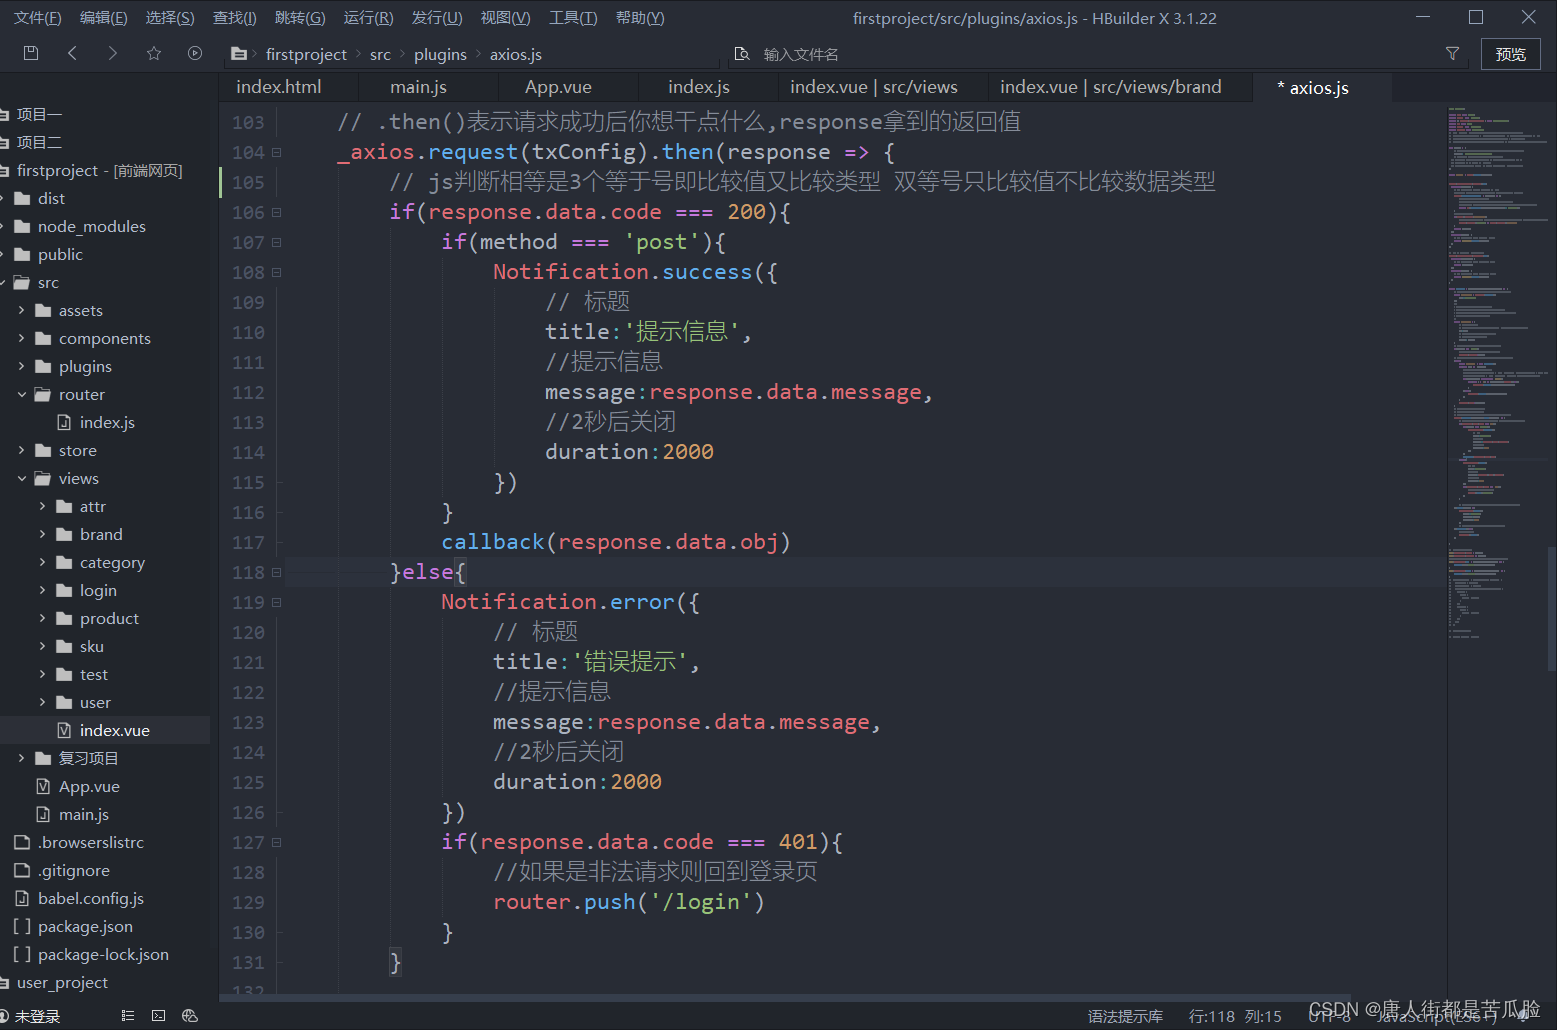This screenshot has width=1557, height=1030.
Task: Fold code at line 108 marker
Action: [x=276, y=272]
